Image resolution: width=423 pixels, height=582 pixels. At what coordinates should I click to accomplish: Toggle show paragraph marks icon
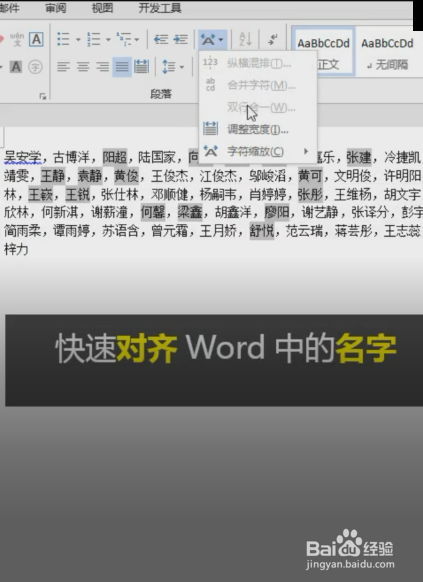click(273, 39)
